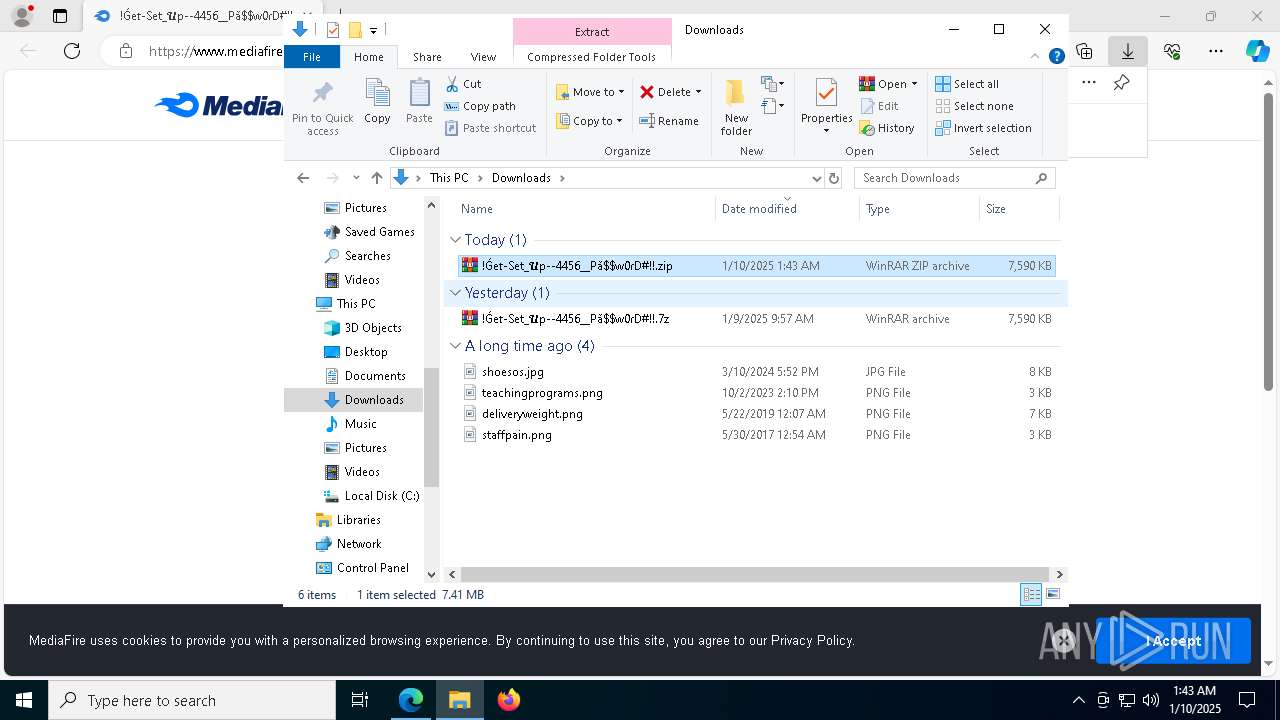Click Select none
This screenshot has height=720, width=1280.
974,106
